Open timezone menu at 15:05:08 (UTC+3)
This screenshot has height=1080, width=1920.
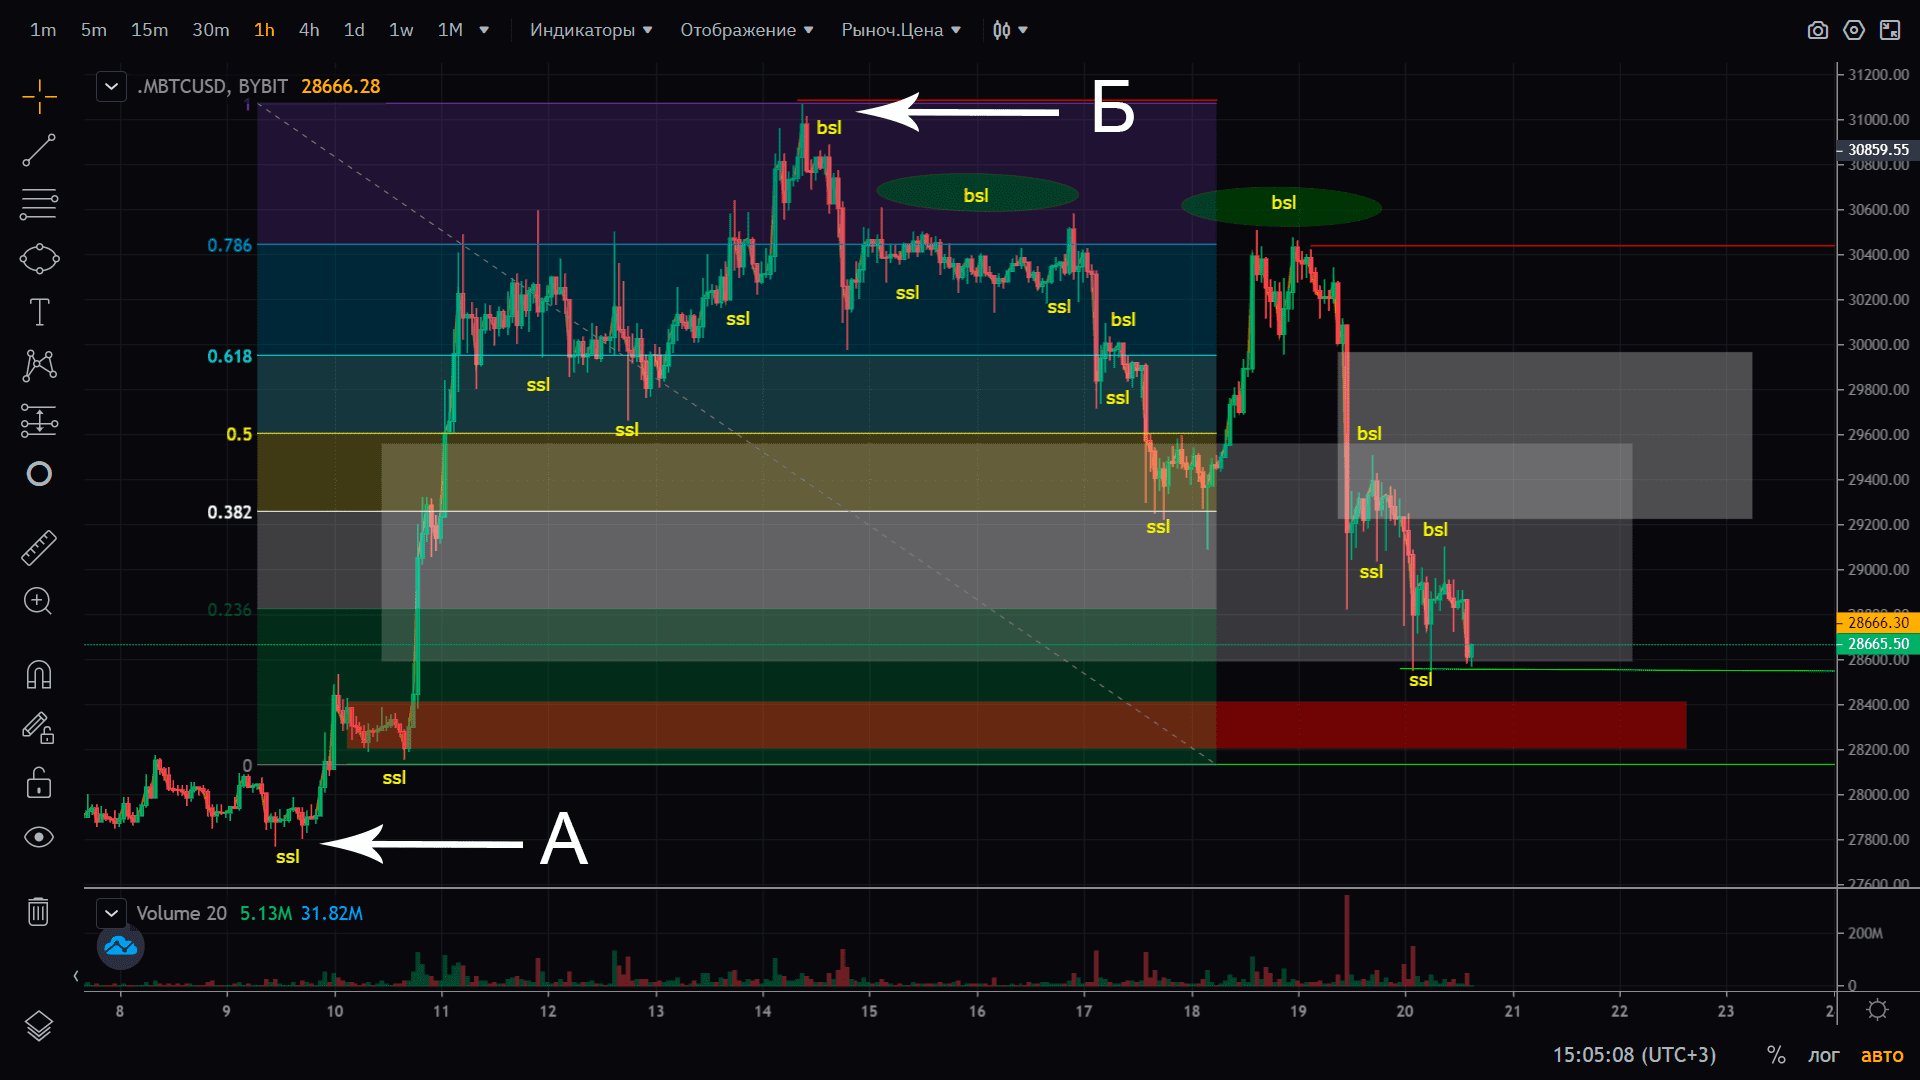coord(1634,1055)
